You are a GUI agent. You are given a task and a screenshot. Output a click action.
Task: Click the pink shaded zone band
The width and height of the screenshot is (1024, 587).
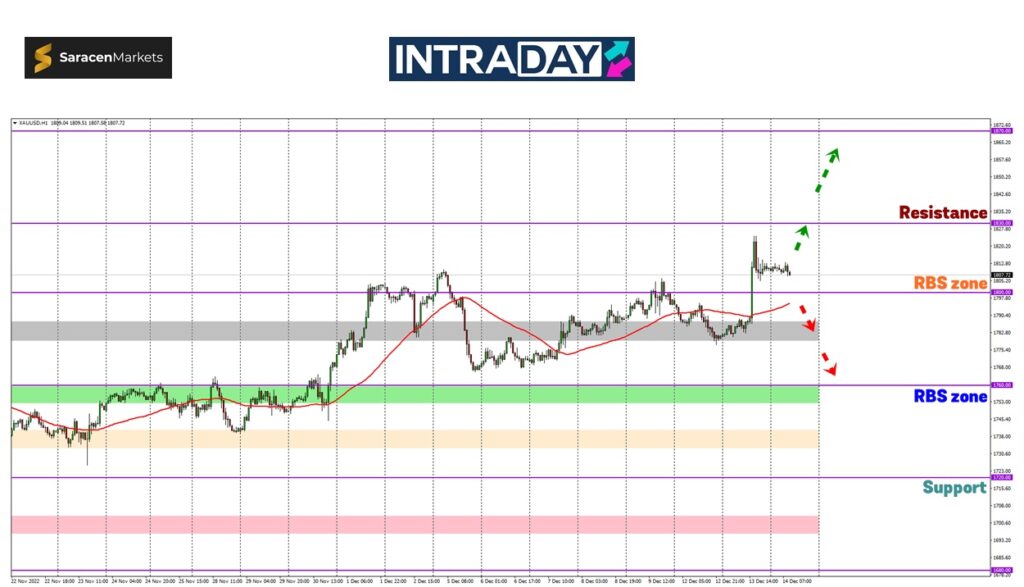(400, 525)
